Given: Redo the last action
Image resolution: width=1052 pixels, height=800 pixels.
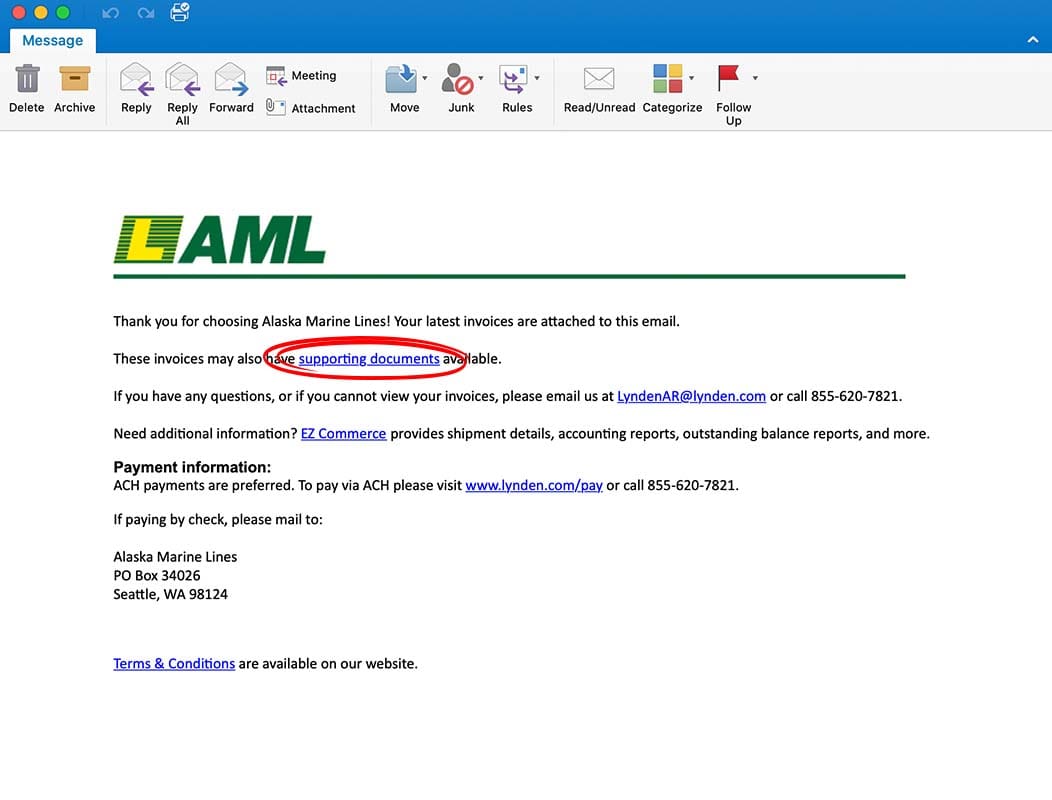Looking at the screenshot, I should click(146, 13).
